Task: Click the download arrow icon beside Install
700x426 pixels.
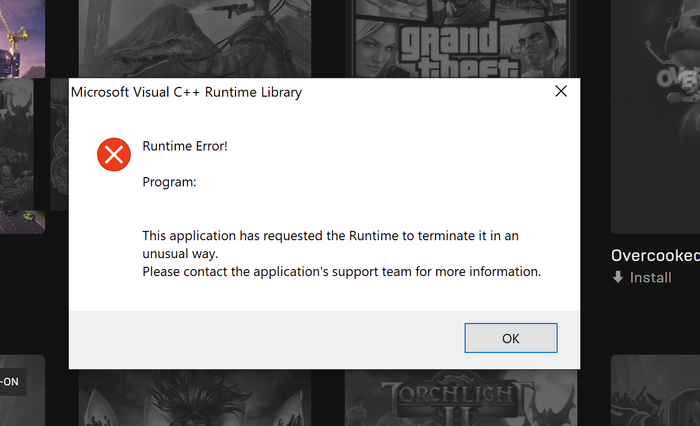Action: pos(618,277)
